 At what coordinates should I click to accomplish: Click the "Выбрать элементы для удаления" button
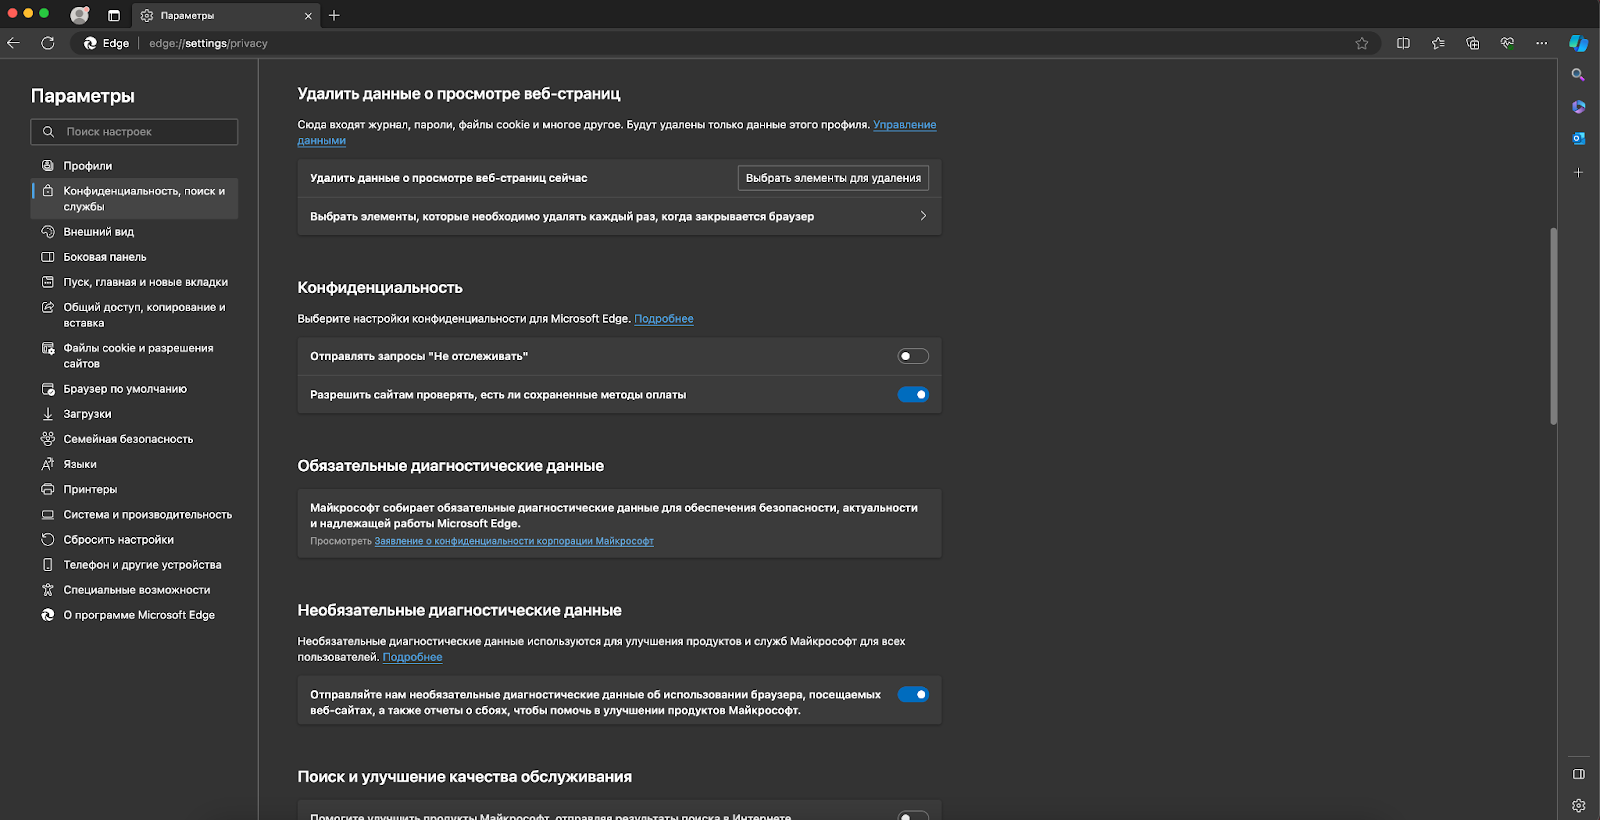(833, 178)
